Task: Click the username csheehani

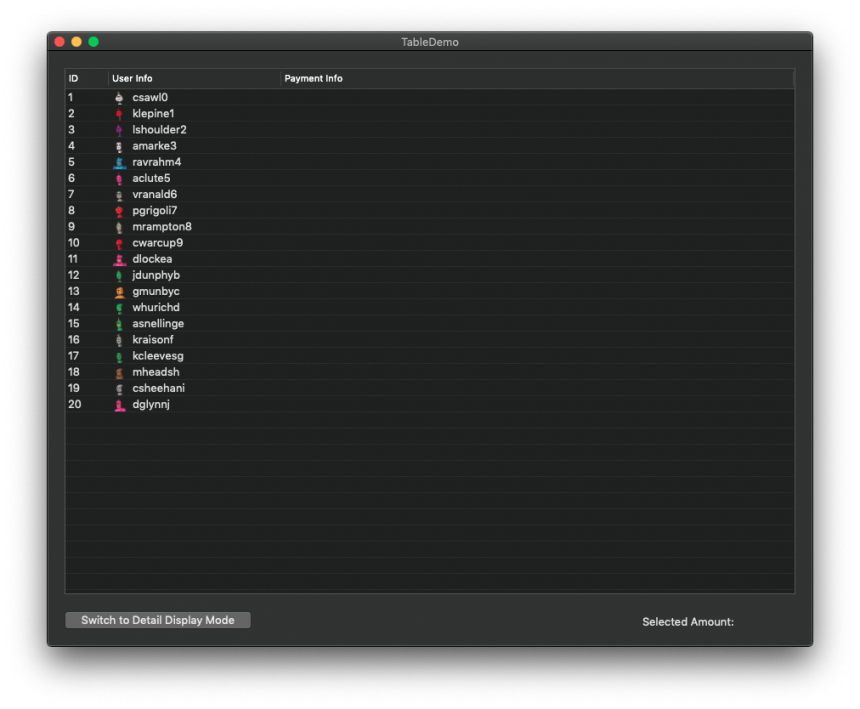Action: pyautogui.click(x=158, y=387)
